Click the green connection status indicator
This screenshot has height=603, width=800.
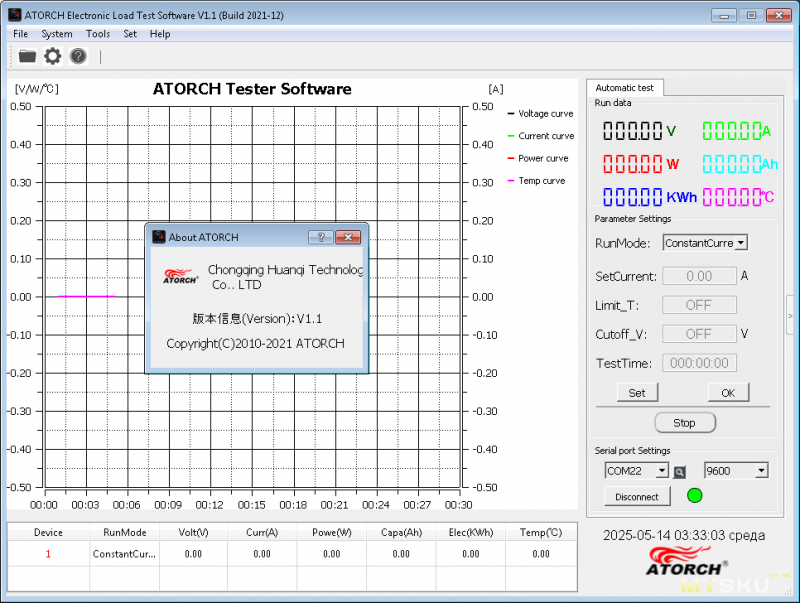coord(694,495)
